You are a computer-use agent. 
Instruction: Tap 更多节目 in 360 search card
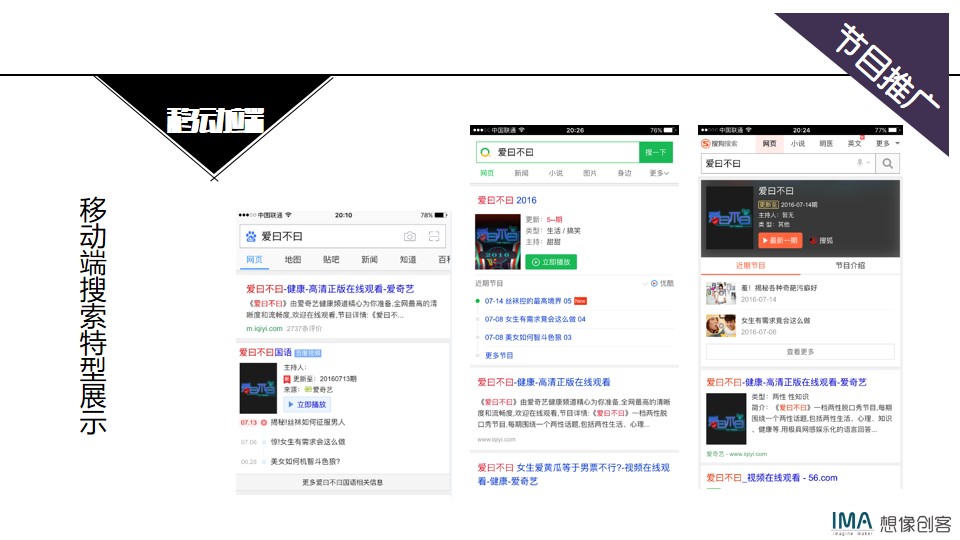pos(499,356)
